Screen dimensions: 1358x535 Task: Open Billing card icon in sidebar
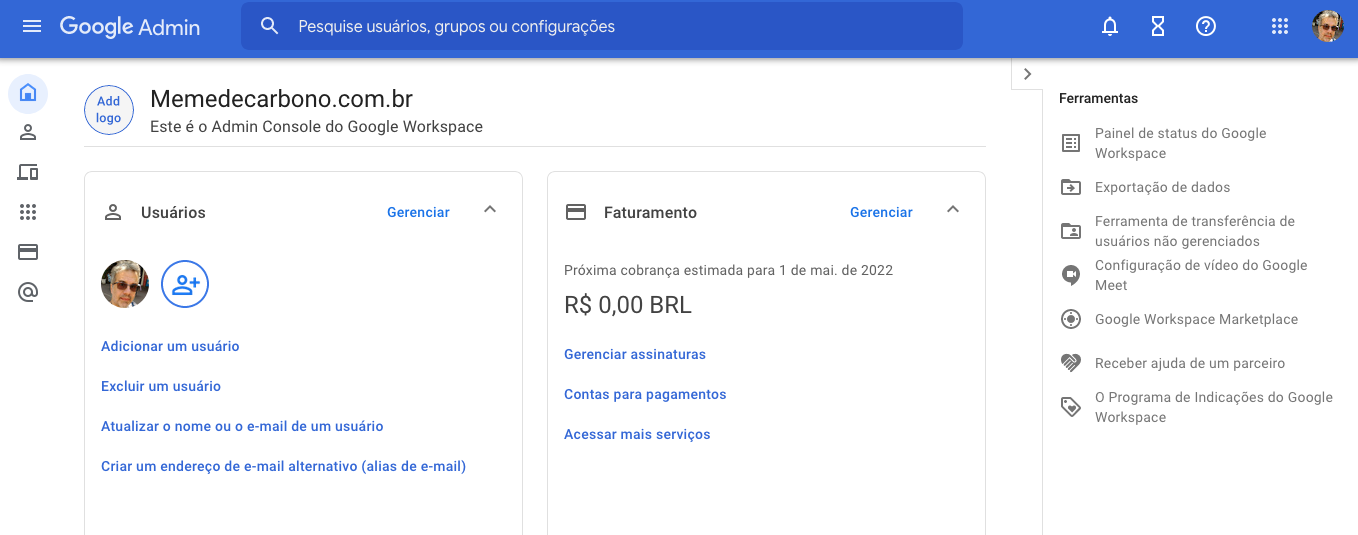point(28,252)
